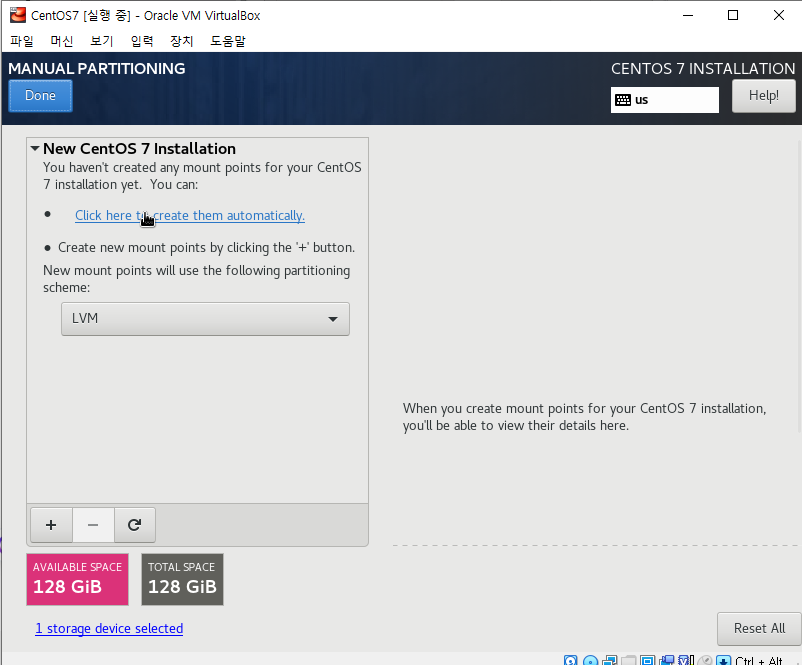802x665 pixels.
Task: Click the keyboard capture arrow icon
Action: pyautogui.click(x=723, y=660)
